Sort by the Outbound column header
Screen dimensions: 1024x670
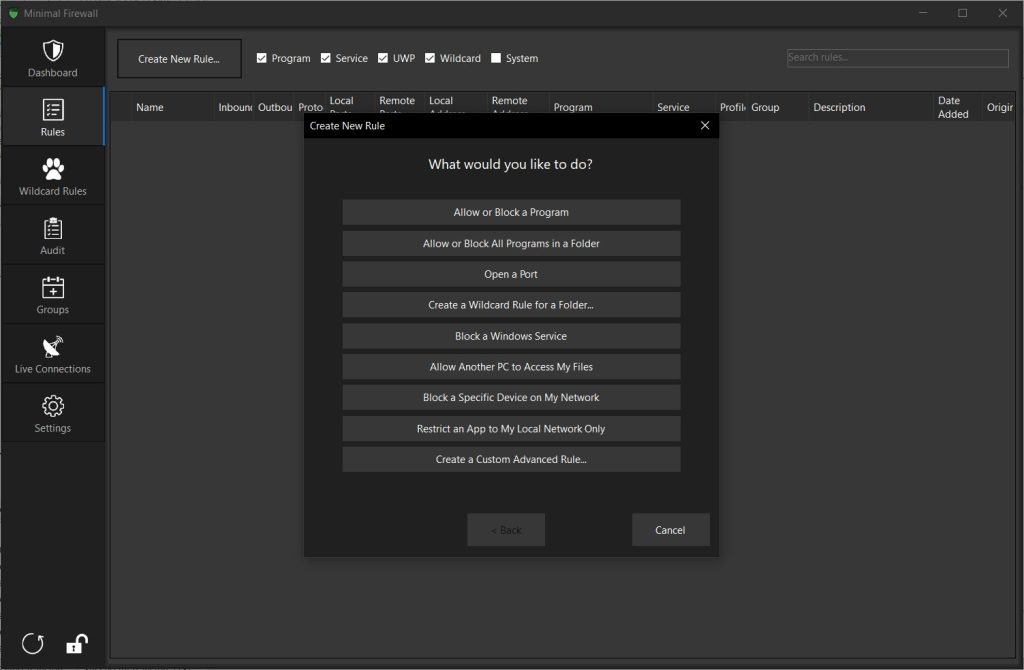click(x=274, y=107)
